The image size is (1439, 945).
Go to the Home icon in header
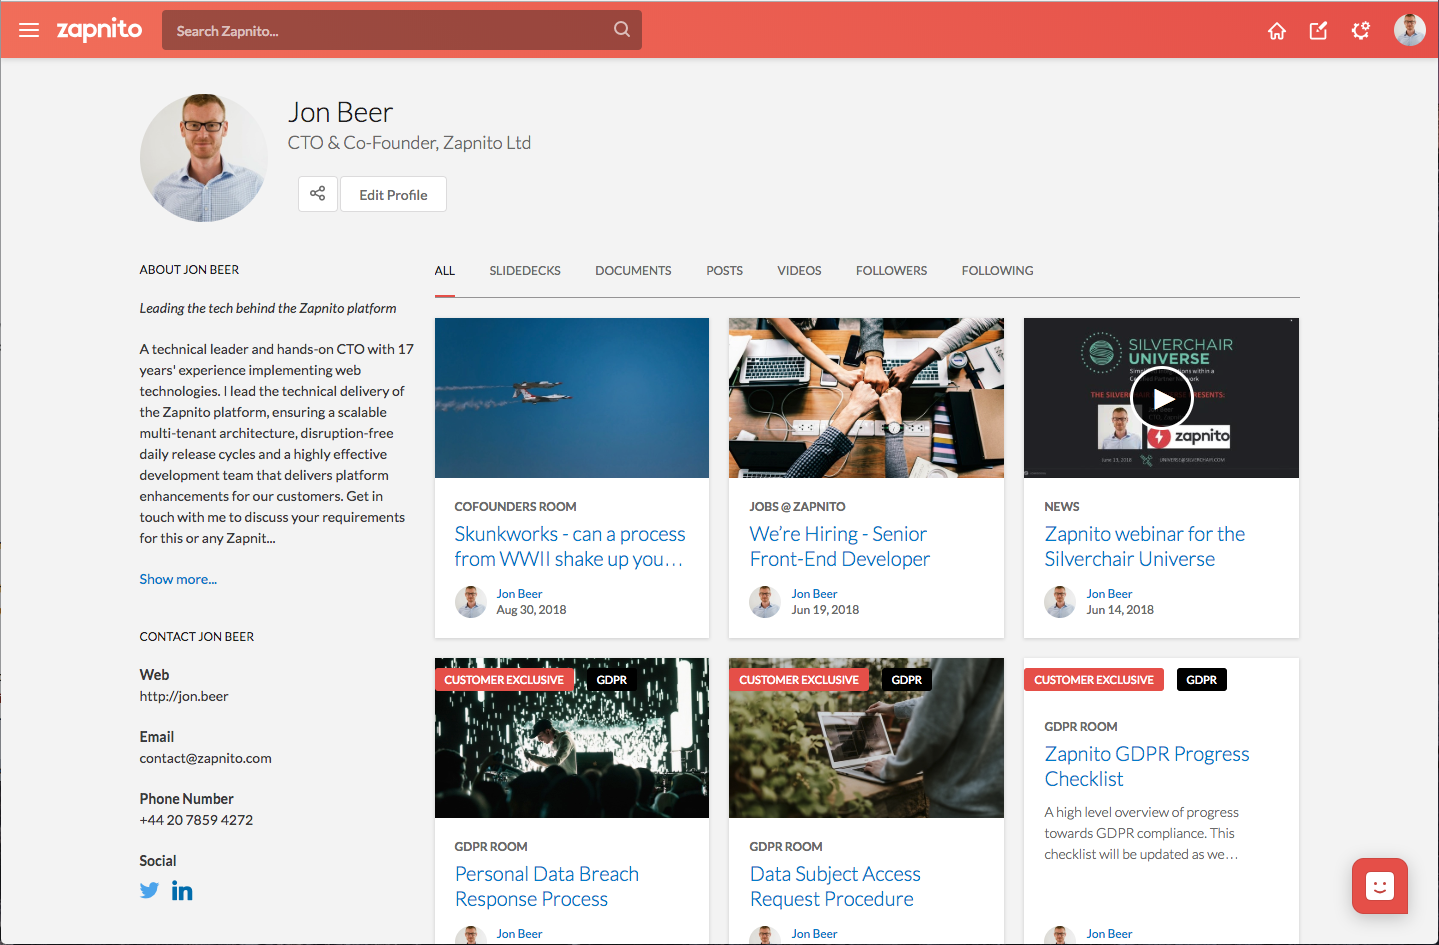(1276, 31)
